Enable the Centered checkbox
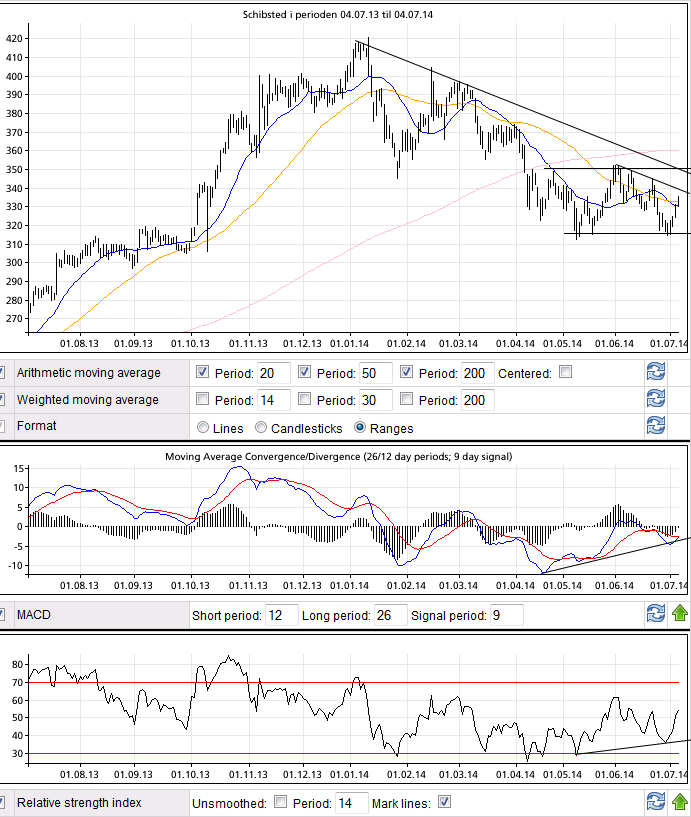This screenshot has width=691, height=817. tap(566, 373)
